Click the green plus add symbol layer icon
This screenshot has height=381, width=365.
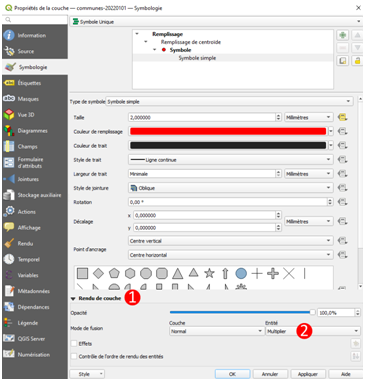[x=343, y=35]
